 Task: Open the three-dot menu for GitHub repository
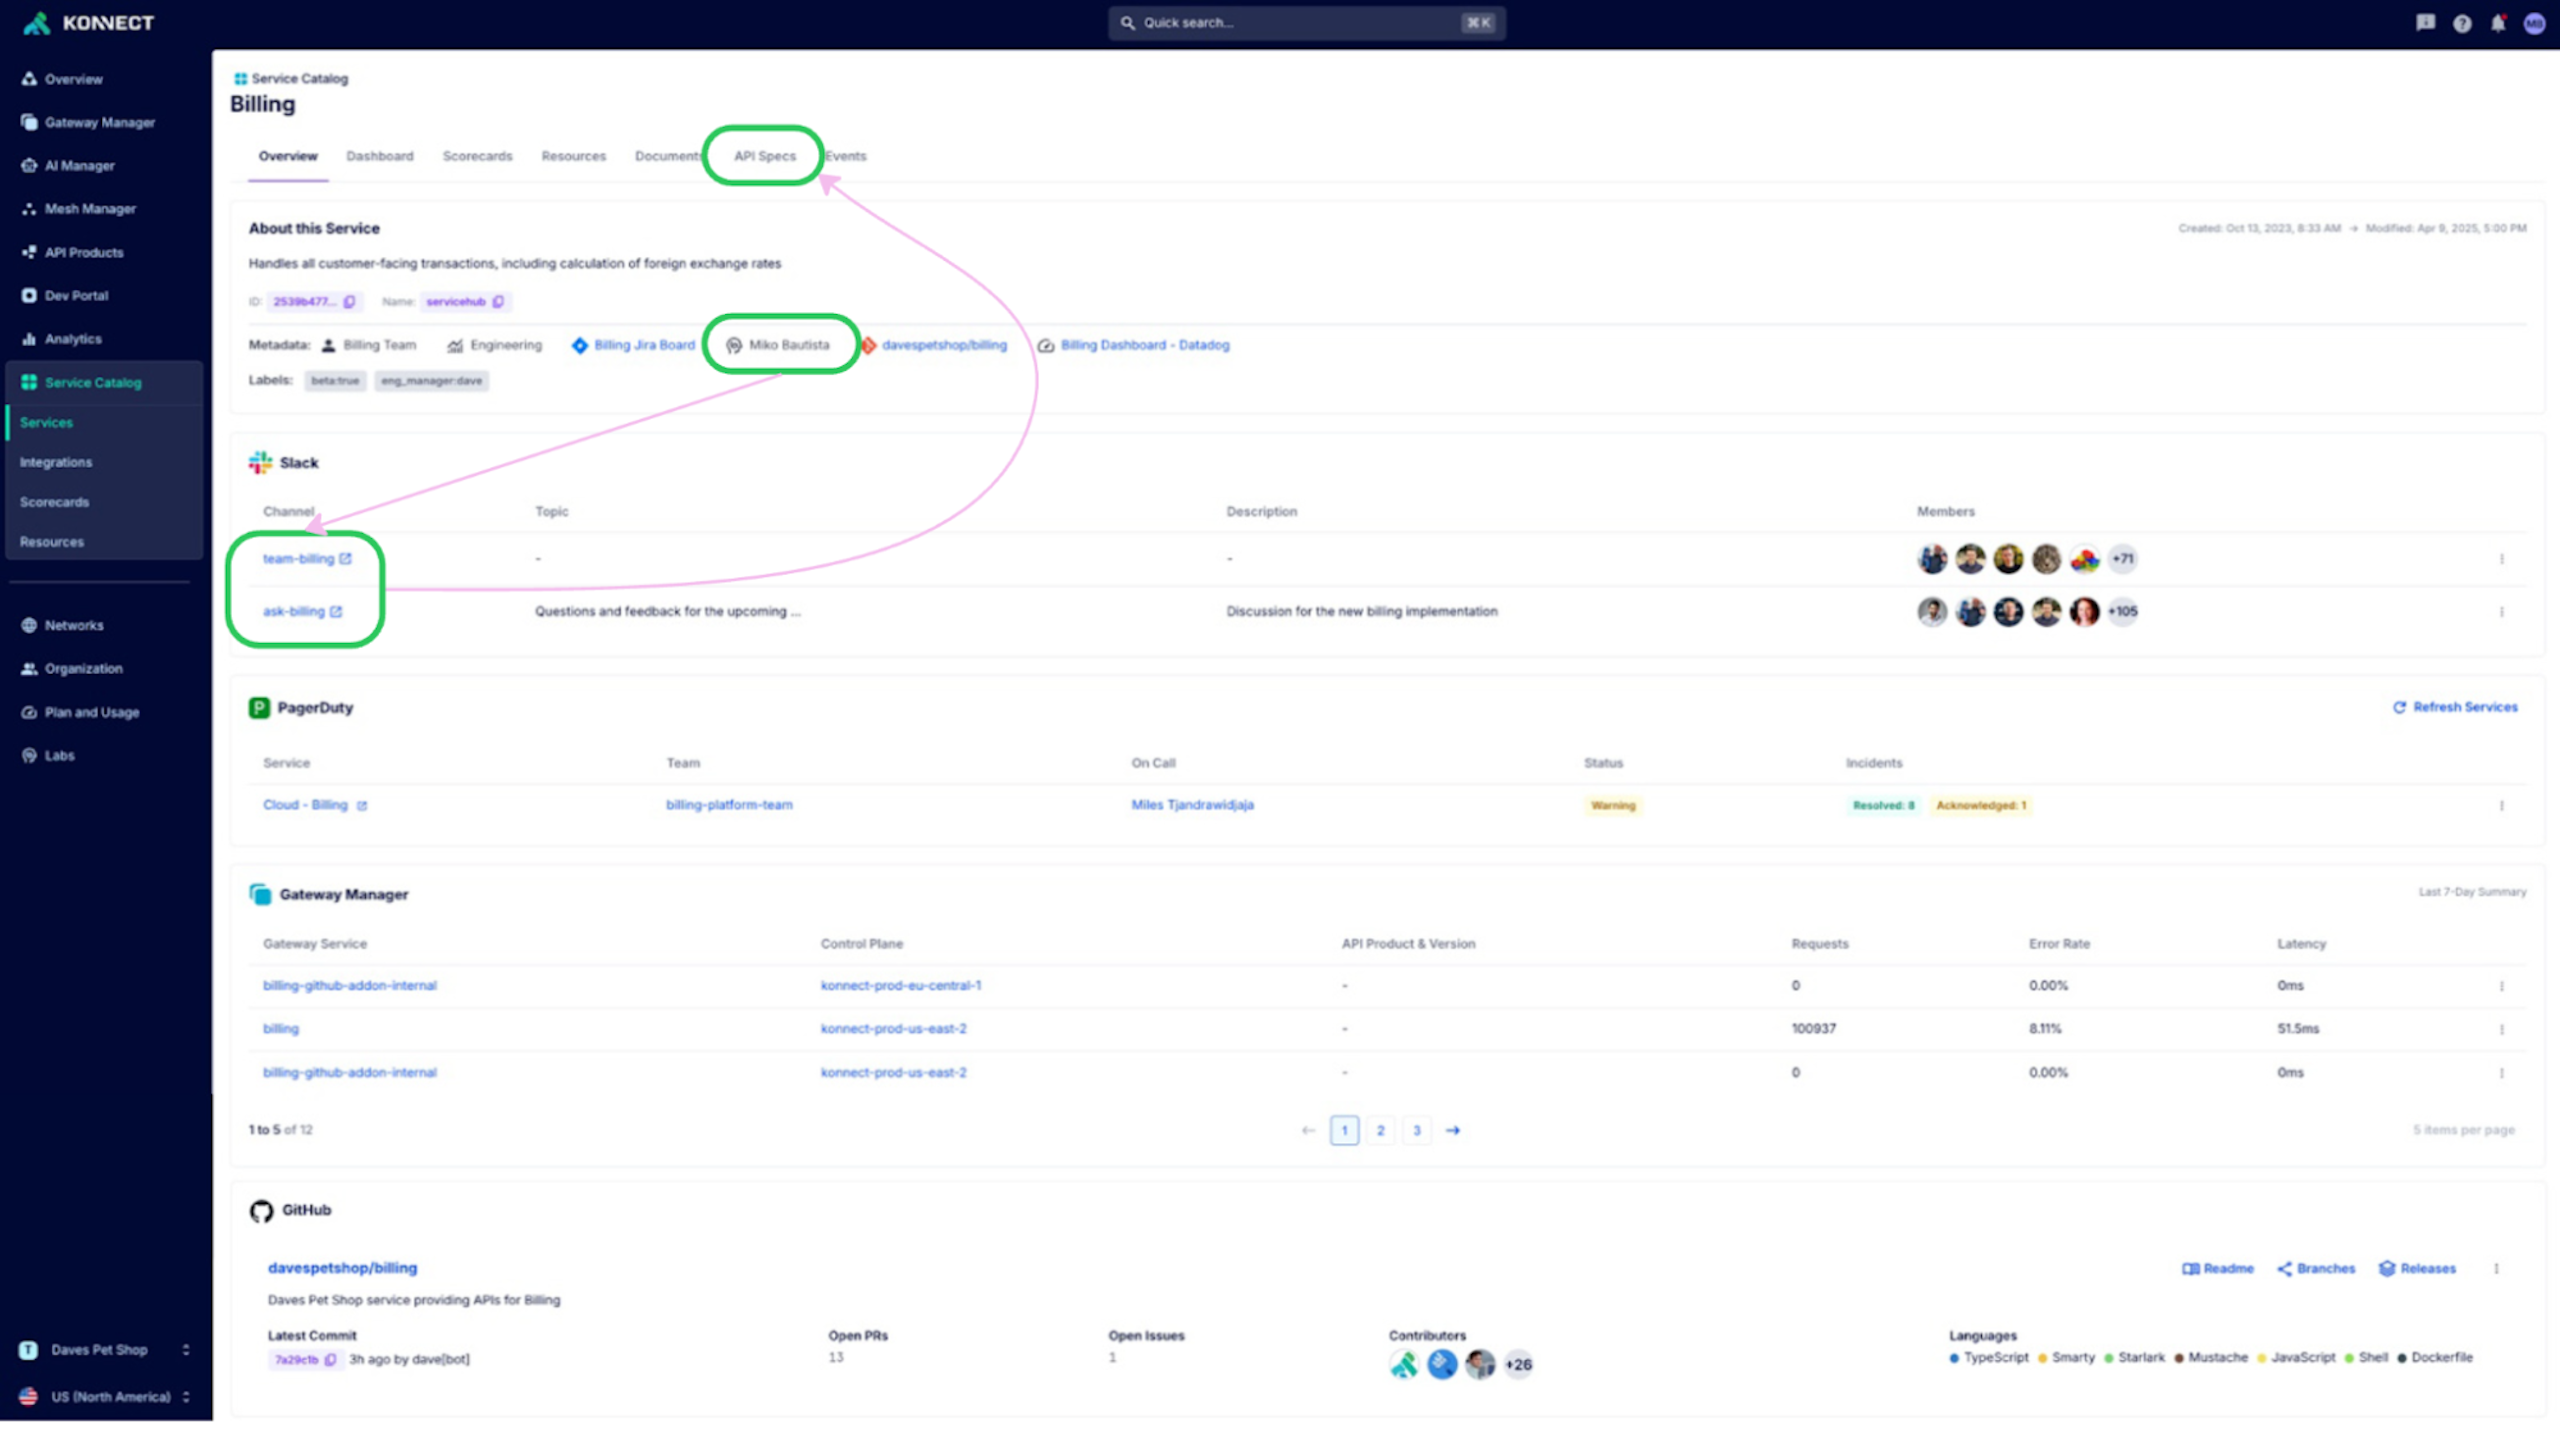[x=2495, y=1268]
